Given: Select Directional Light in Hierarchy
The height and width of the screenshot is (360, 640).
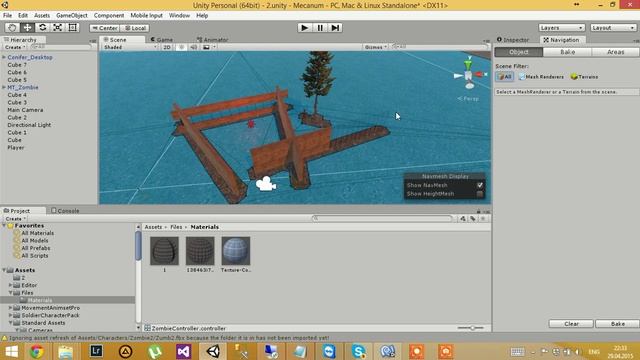Looking at the screenshot, I should [x=29, y=125].
